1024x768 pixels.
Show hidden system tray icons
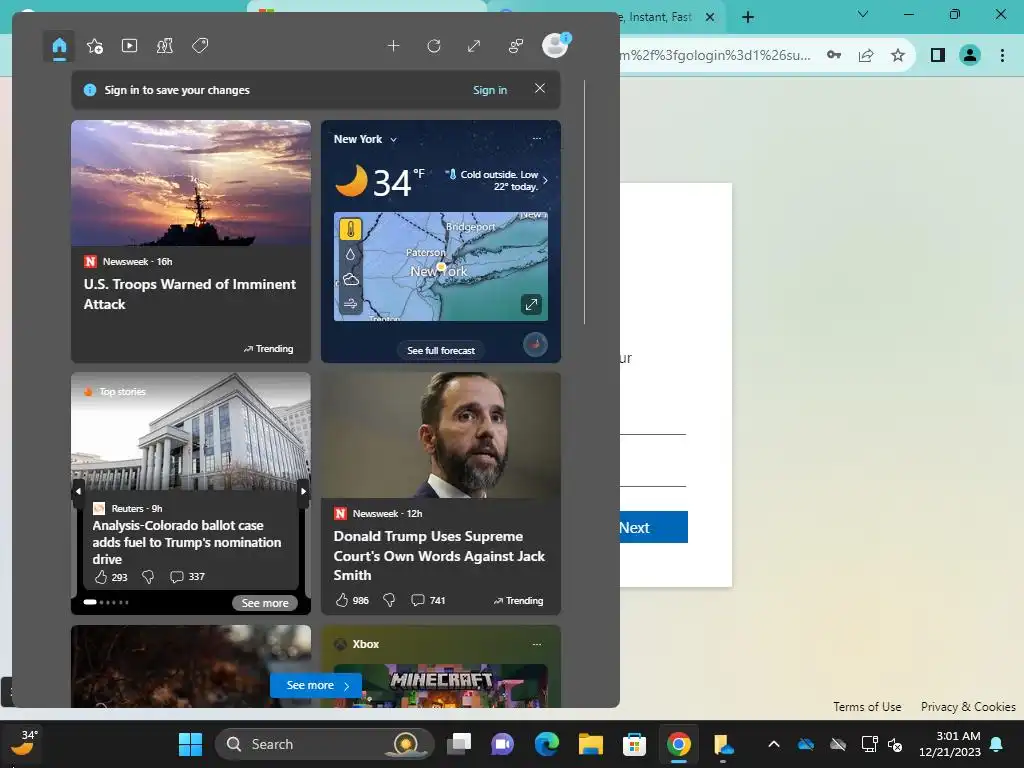point(774,744)
